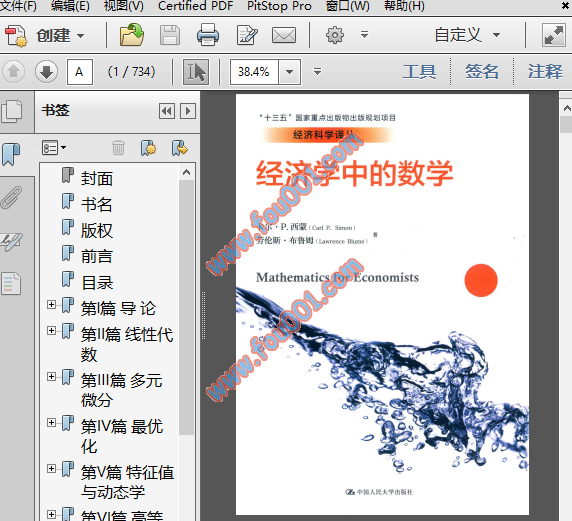This screenshot has height=521, width=572.
Task: Jump to the 版权 bookmark
Action: 97,231
